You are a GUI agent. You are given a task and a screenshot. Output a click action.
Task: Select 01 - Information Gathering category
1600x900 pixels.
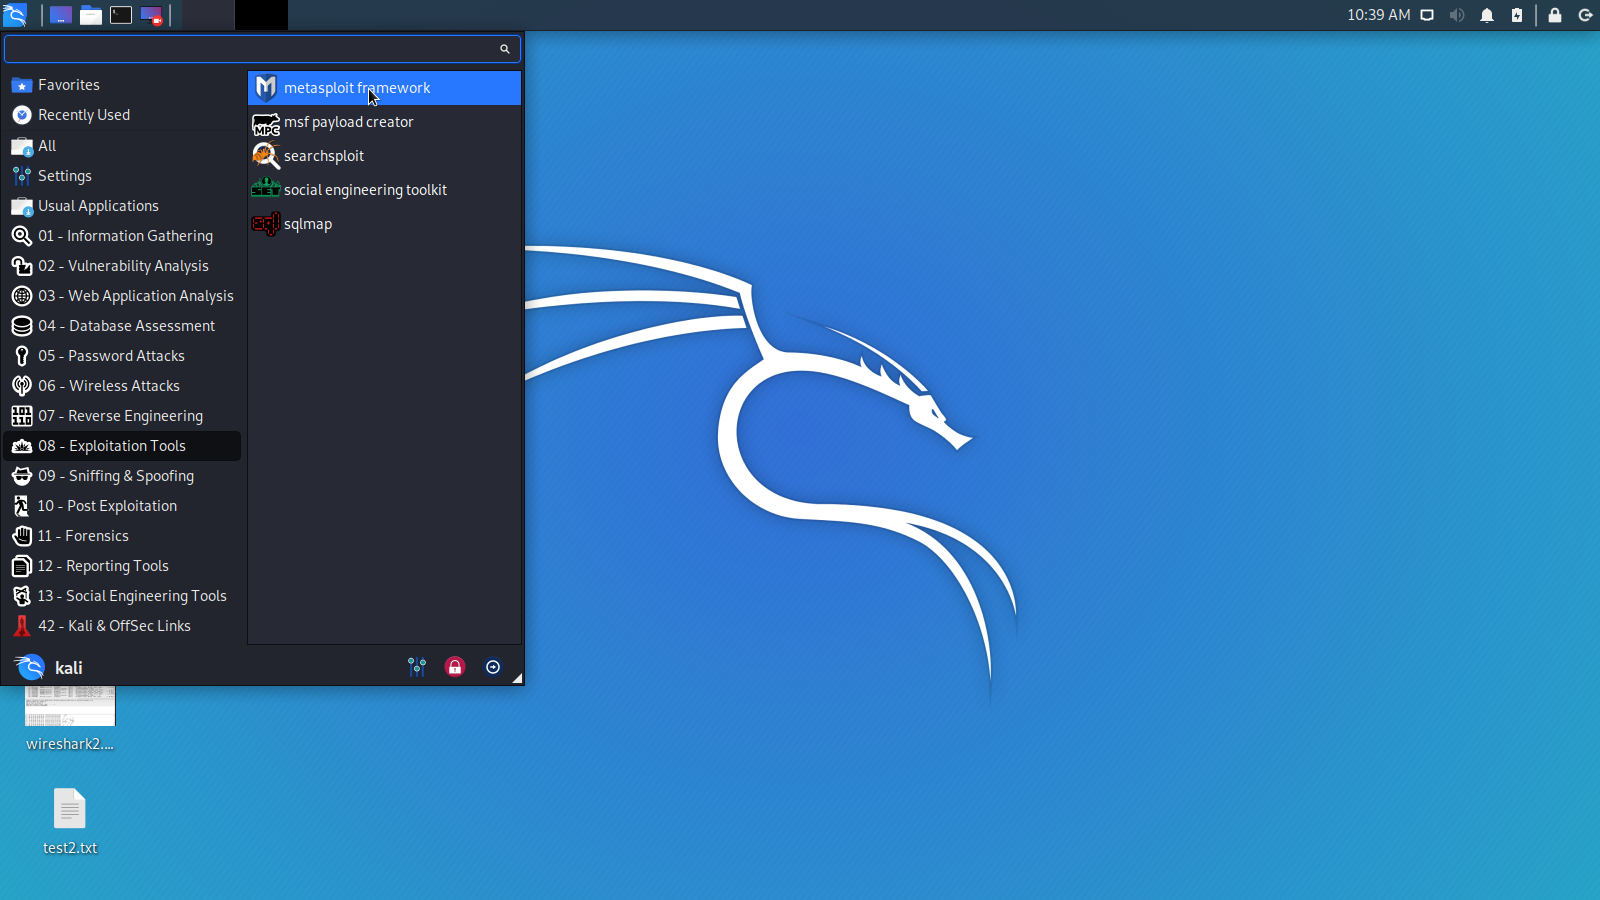point(122,236)
